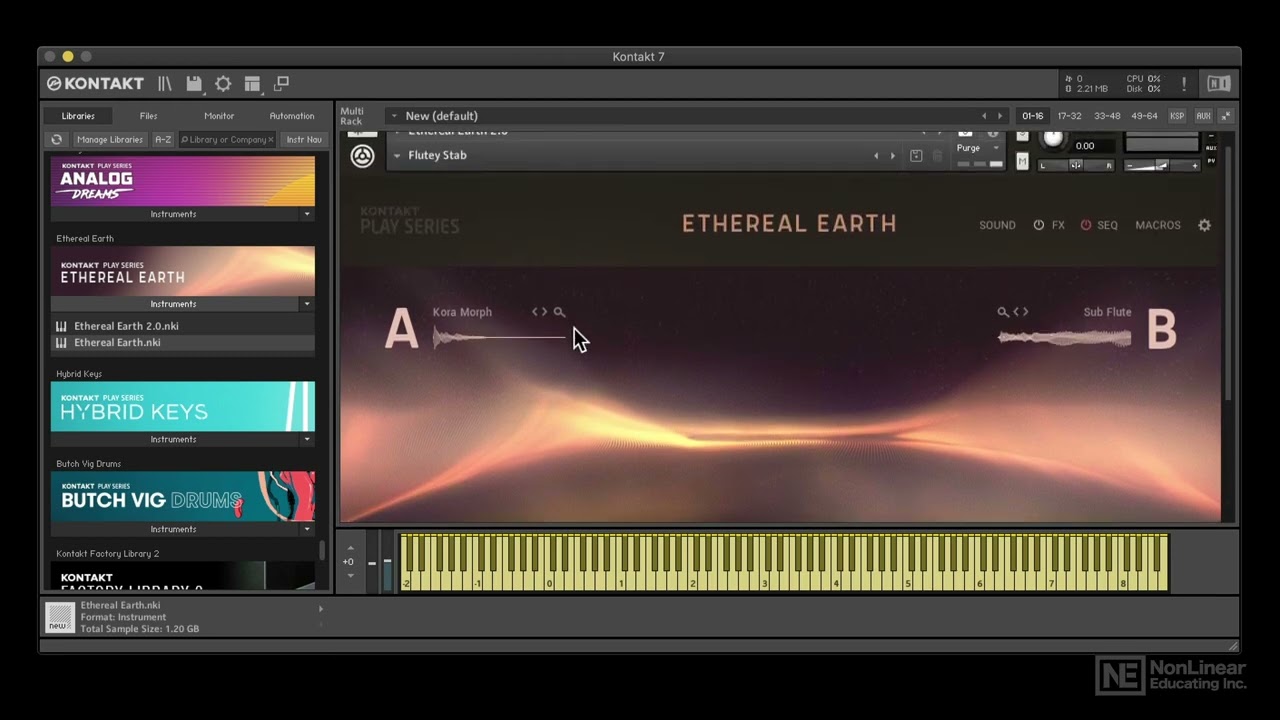Open Ethereal Earth instrument settings cog
The width and height of the screenshot is (1280, 720).
pos(1204,225)
